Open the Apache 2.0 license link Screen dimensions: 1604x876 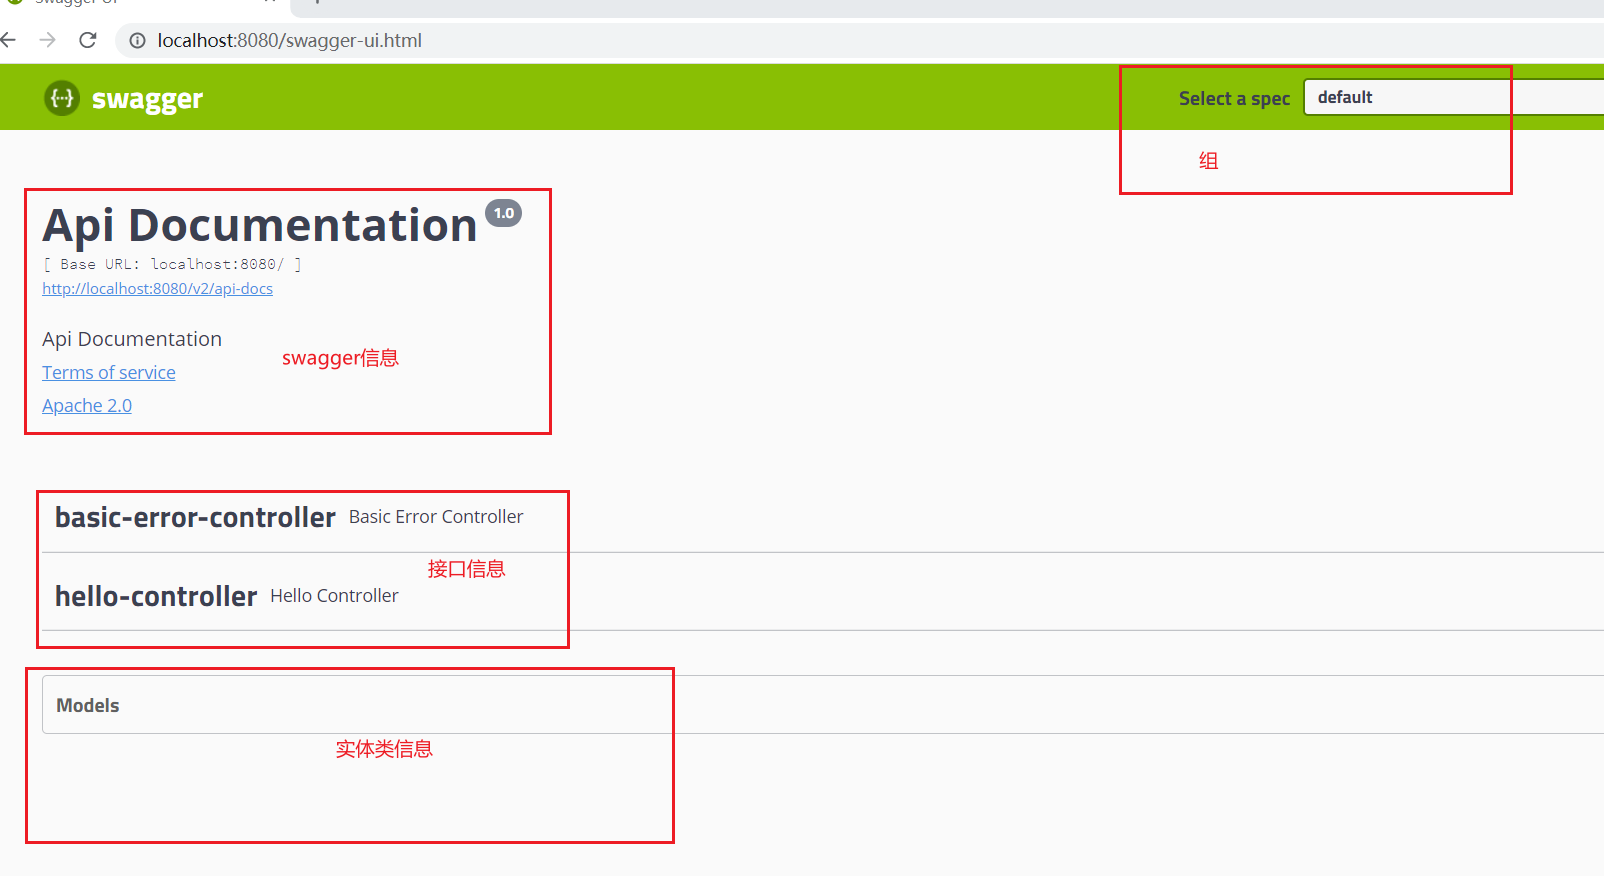pos(87,405)
